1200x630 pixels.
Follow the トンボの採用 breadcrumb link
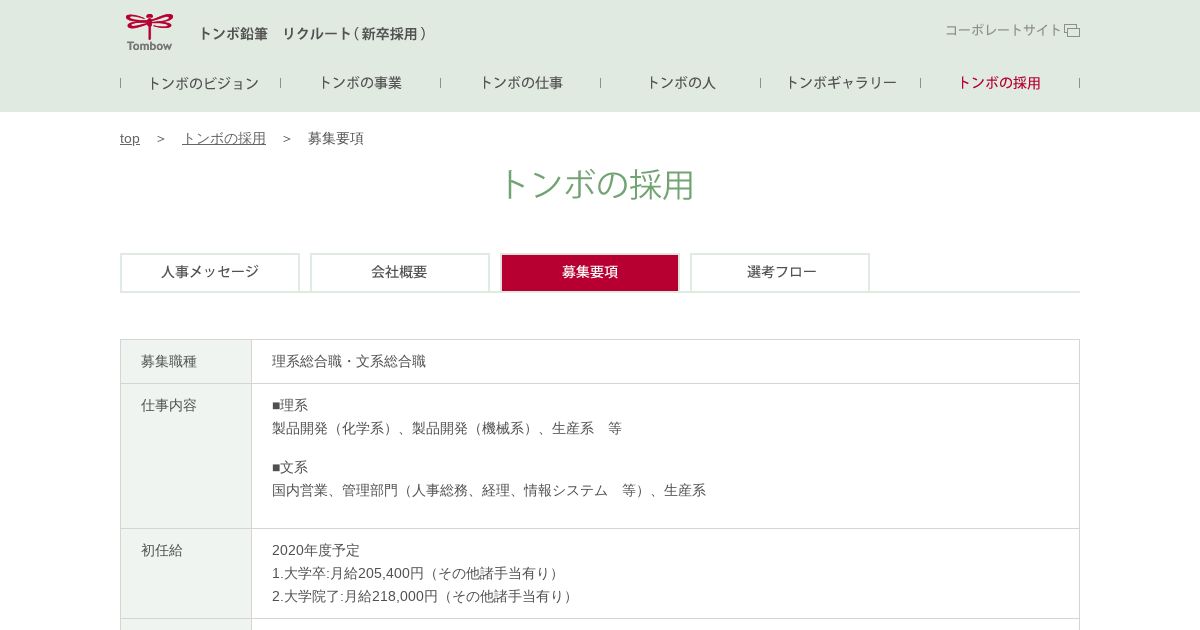tap(224, 139)
